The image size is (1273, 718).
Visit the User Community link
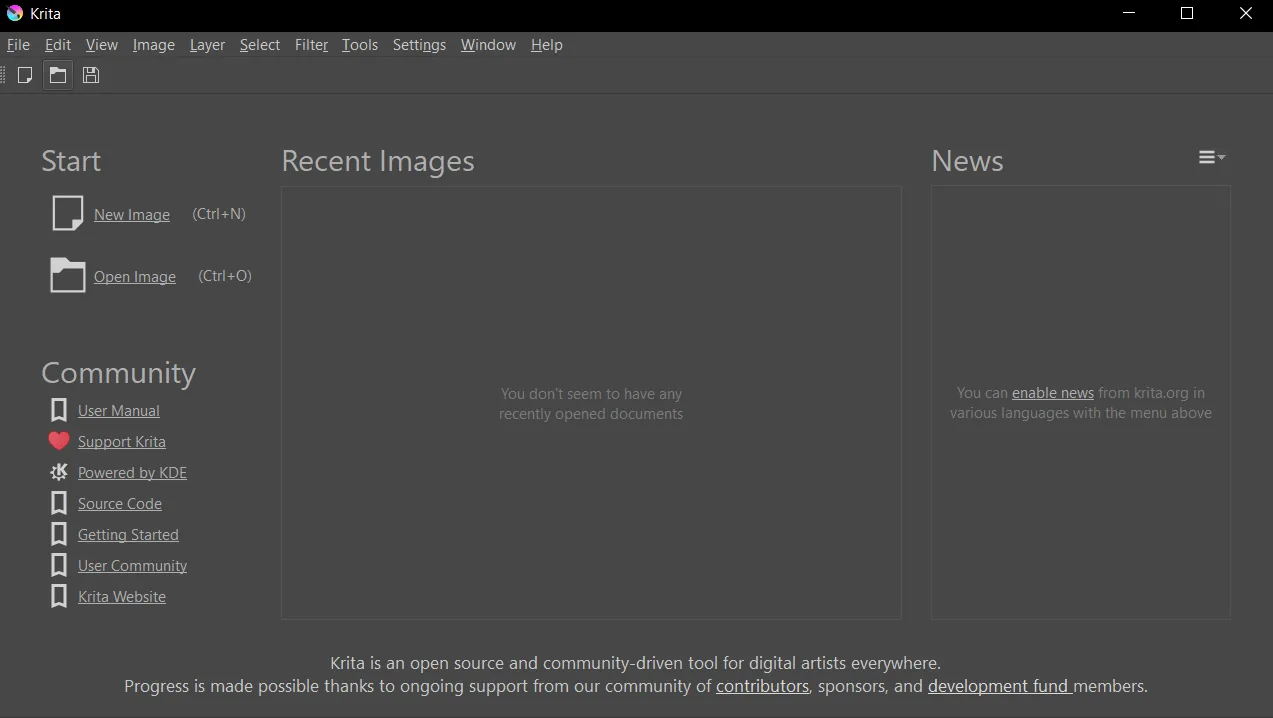click(x=133, y=566)
